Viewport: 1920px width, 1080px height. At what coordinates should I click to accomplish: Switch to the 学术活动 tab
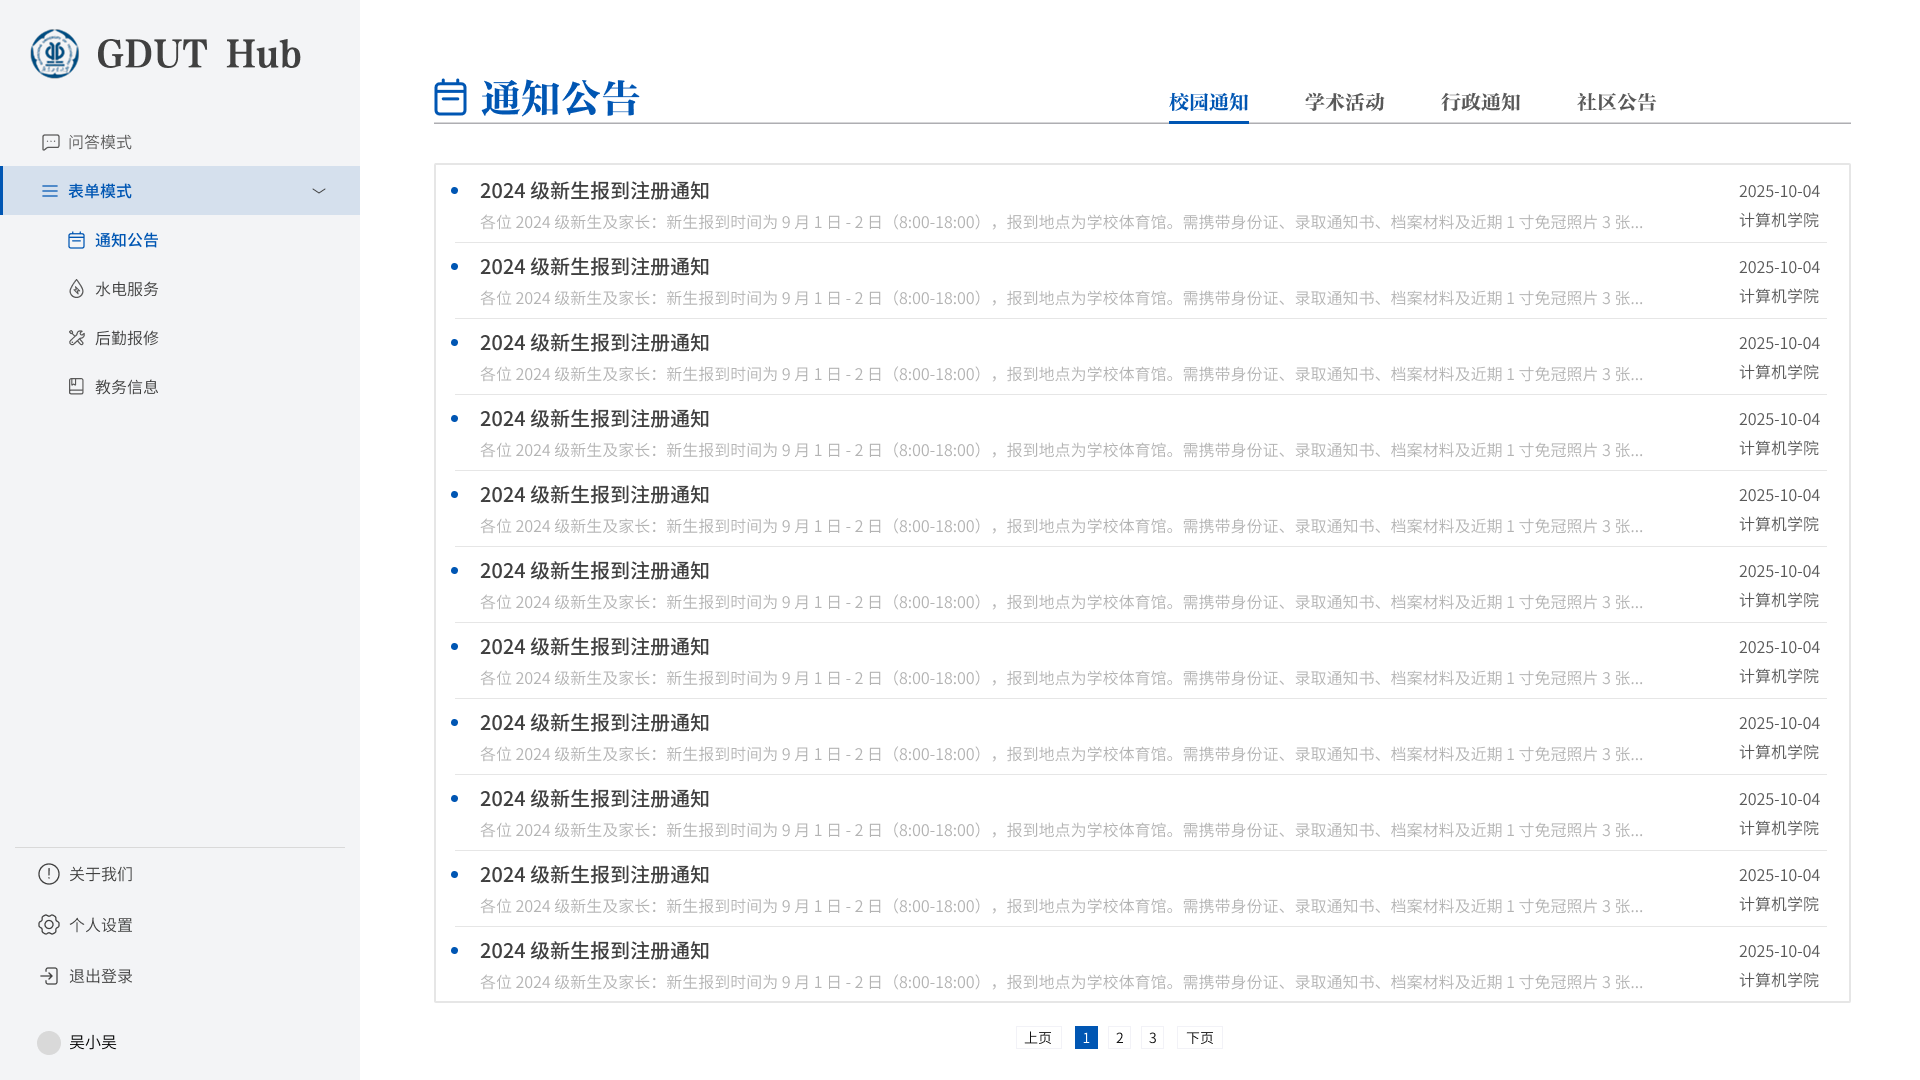click(x=1344, y=102)
